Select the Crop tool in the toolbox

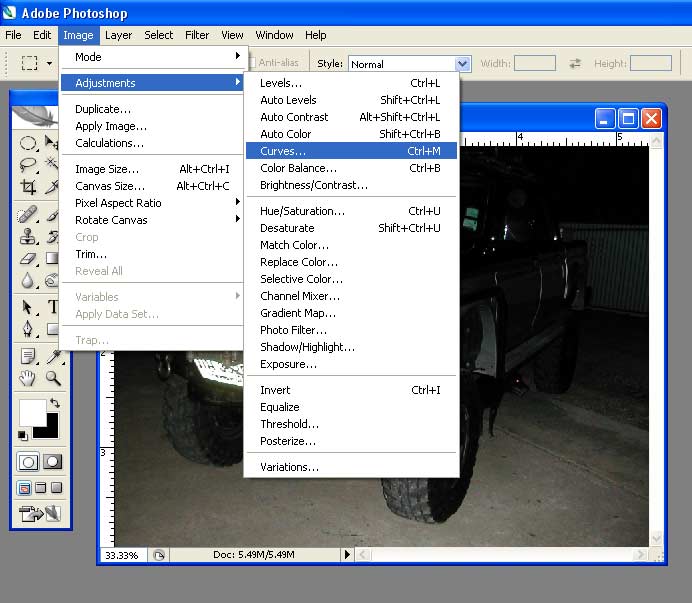coord(29,187)
